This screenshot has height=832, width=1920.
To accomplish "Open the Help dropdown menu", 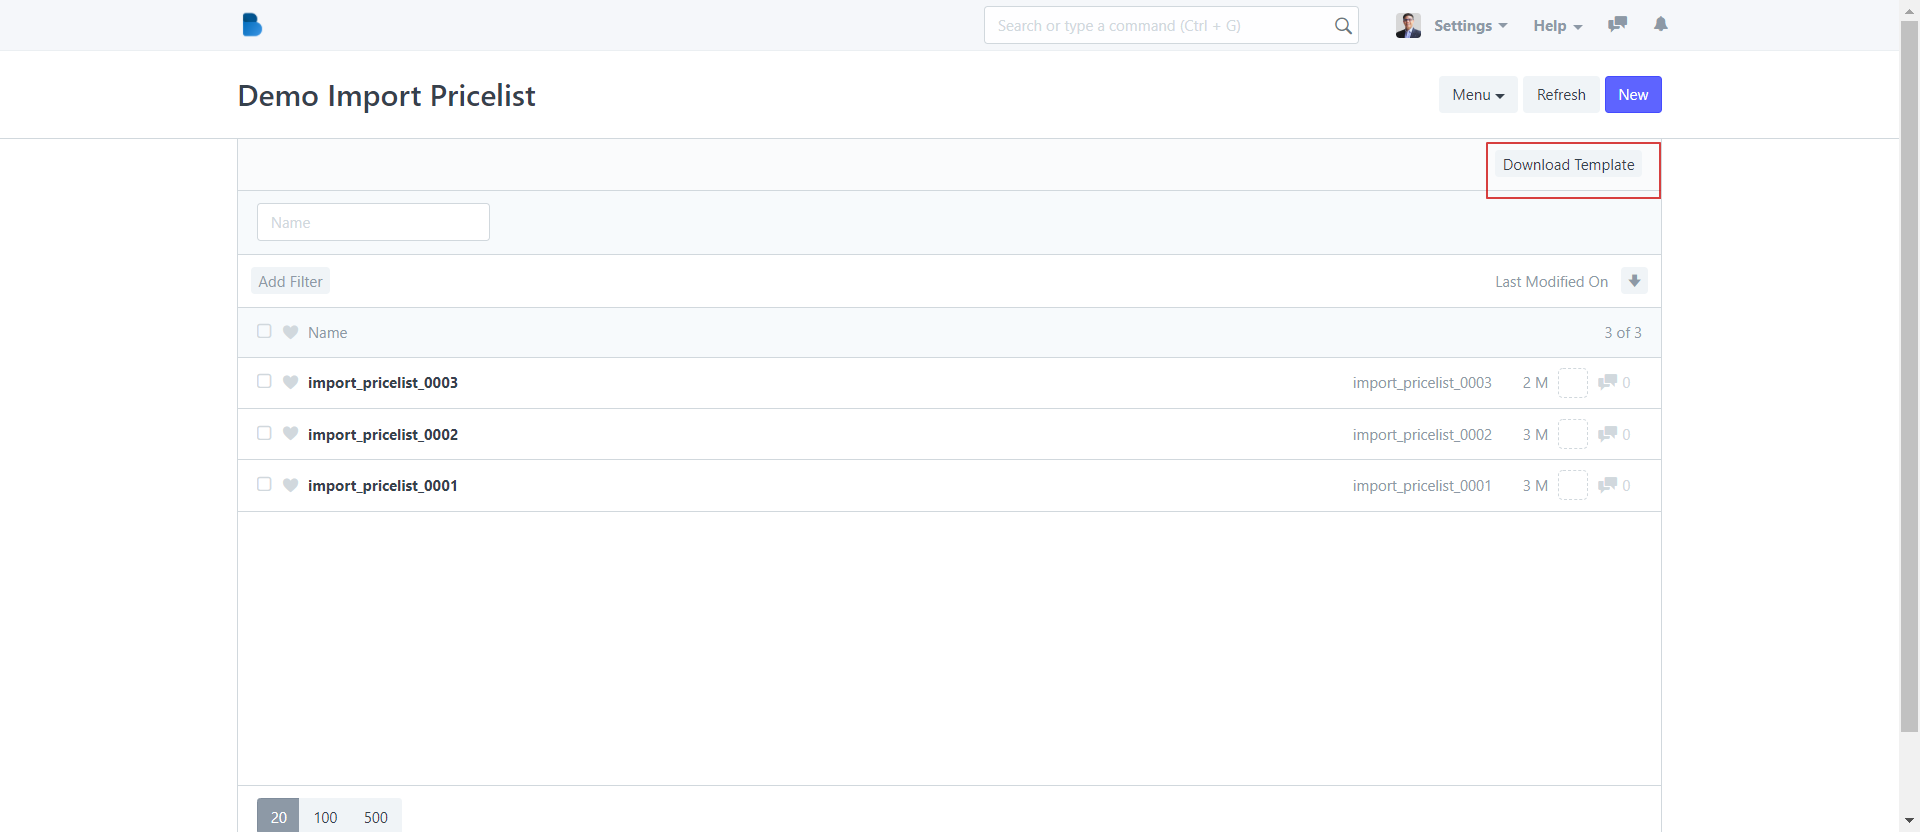I will [x=1557, y=26].
